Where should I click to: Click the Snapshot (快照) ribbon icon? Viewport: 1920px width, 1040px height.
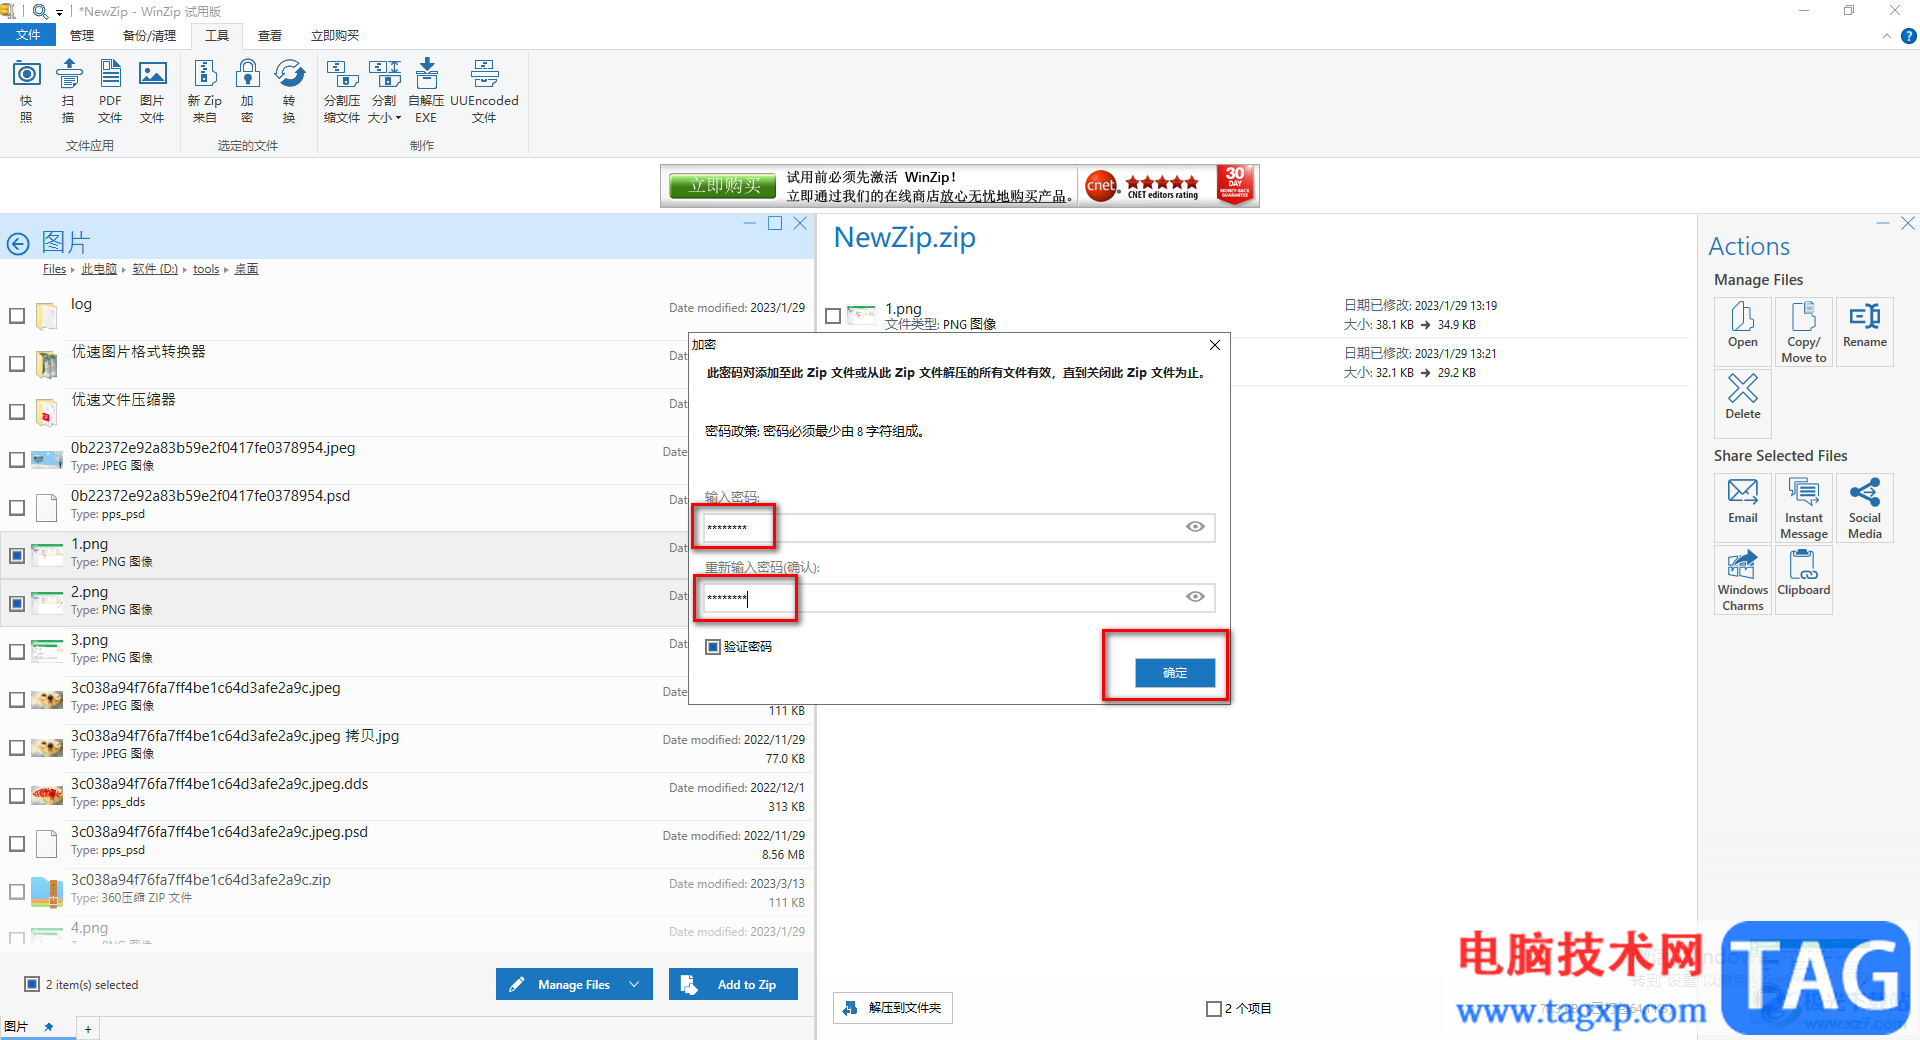pyautogui.click(x=26, y=91)
